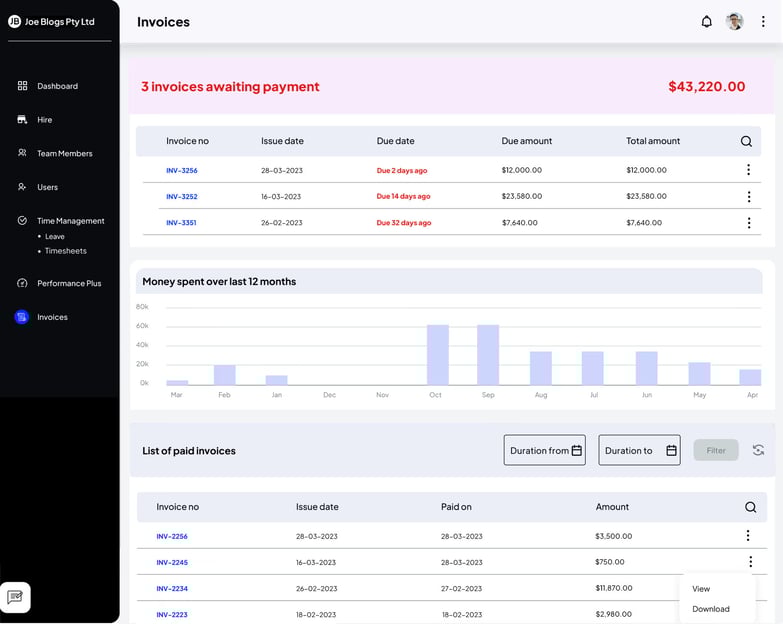Click the reset filter refresh icon
This screenshot has width=783, height=624.
coord(759,450)
